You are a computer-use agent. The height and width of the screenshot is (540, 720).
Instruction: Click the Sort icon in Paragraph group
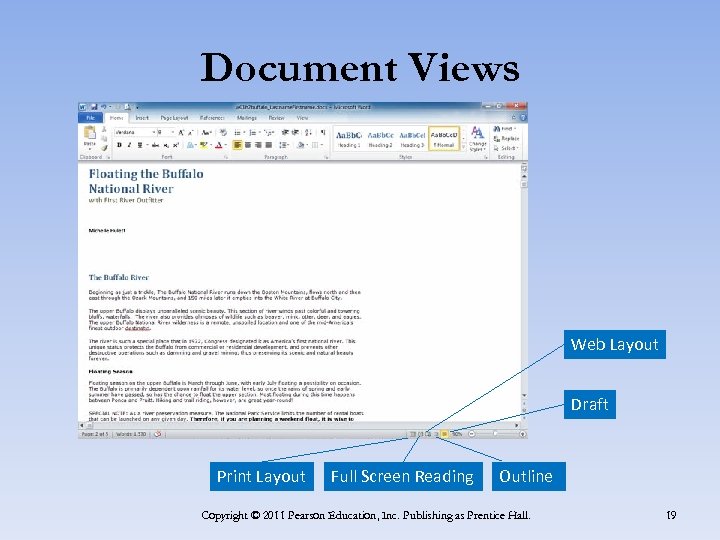coord(309,132)
